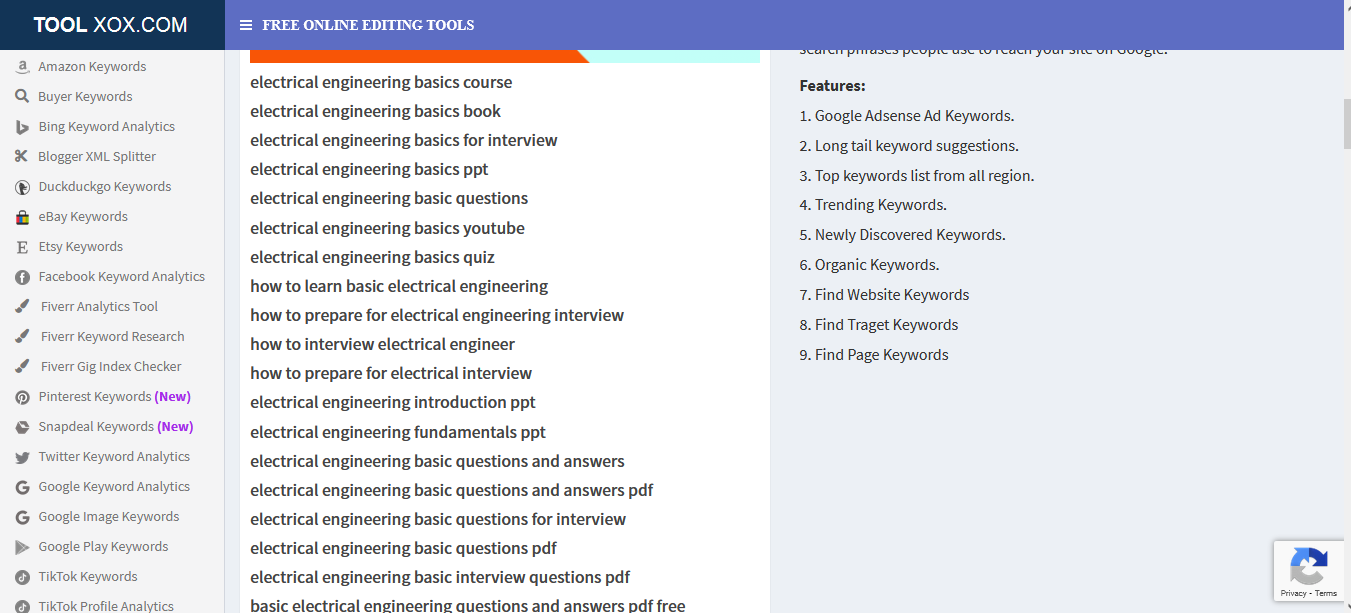The height and width of the screenshot is (613, 1351).
Task: Click the 'Features:' heading
Action: tap(832, 86)
